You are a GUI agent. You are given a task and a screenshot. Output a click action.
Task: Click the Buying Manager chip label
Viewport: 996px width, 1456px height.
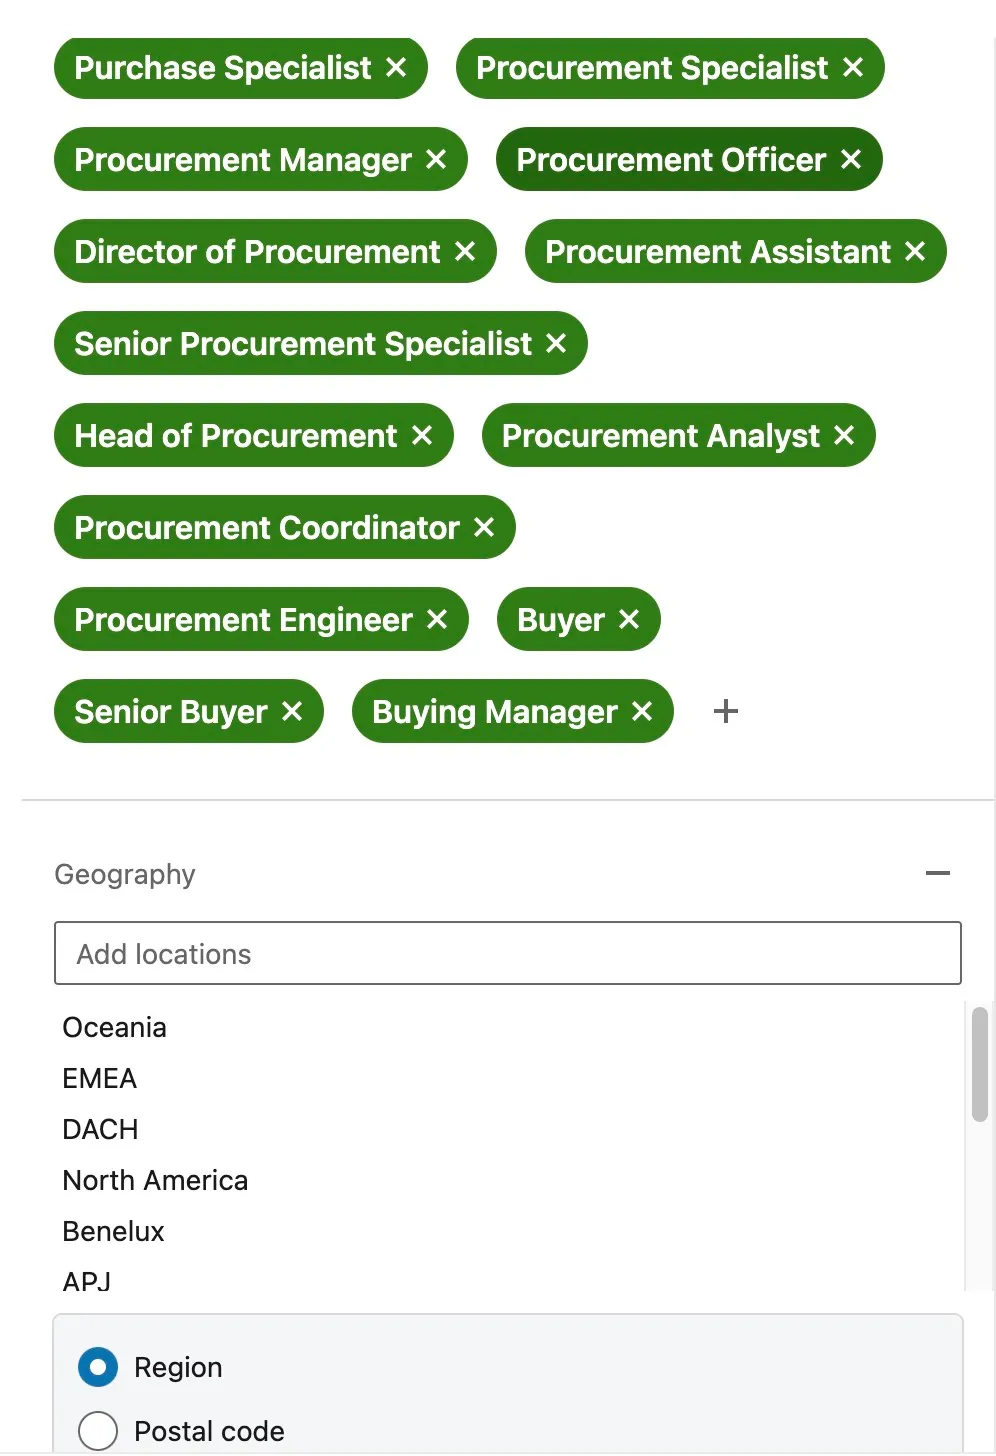(494, 712)
